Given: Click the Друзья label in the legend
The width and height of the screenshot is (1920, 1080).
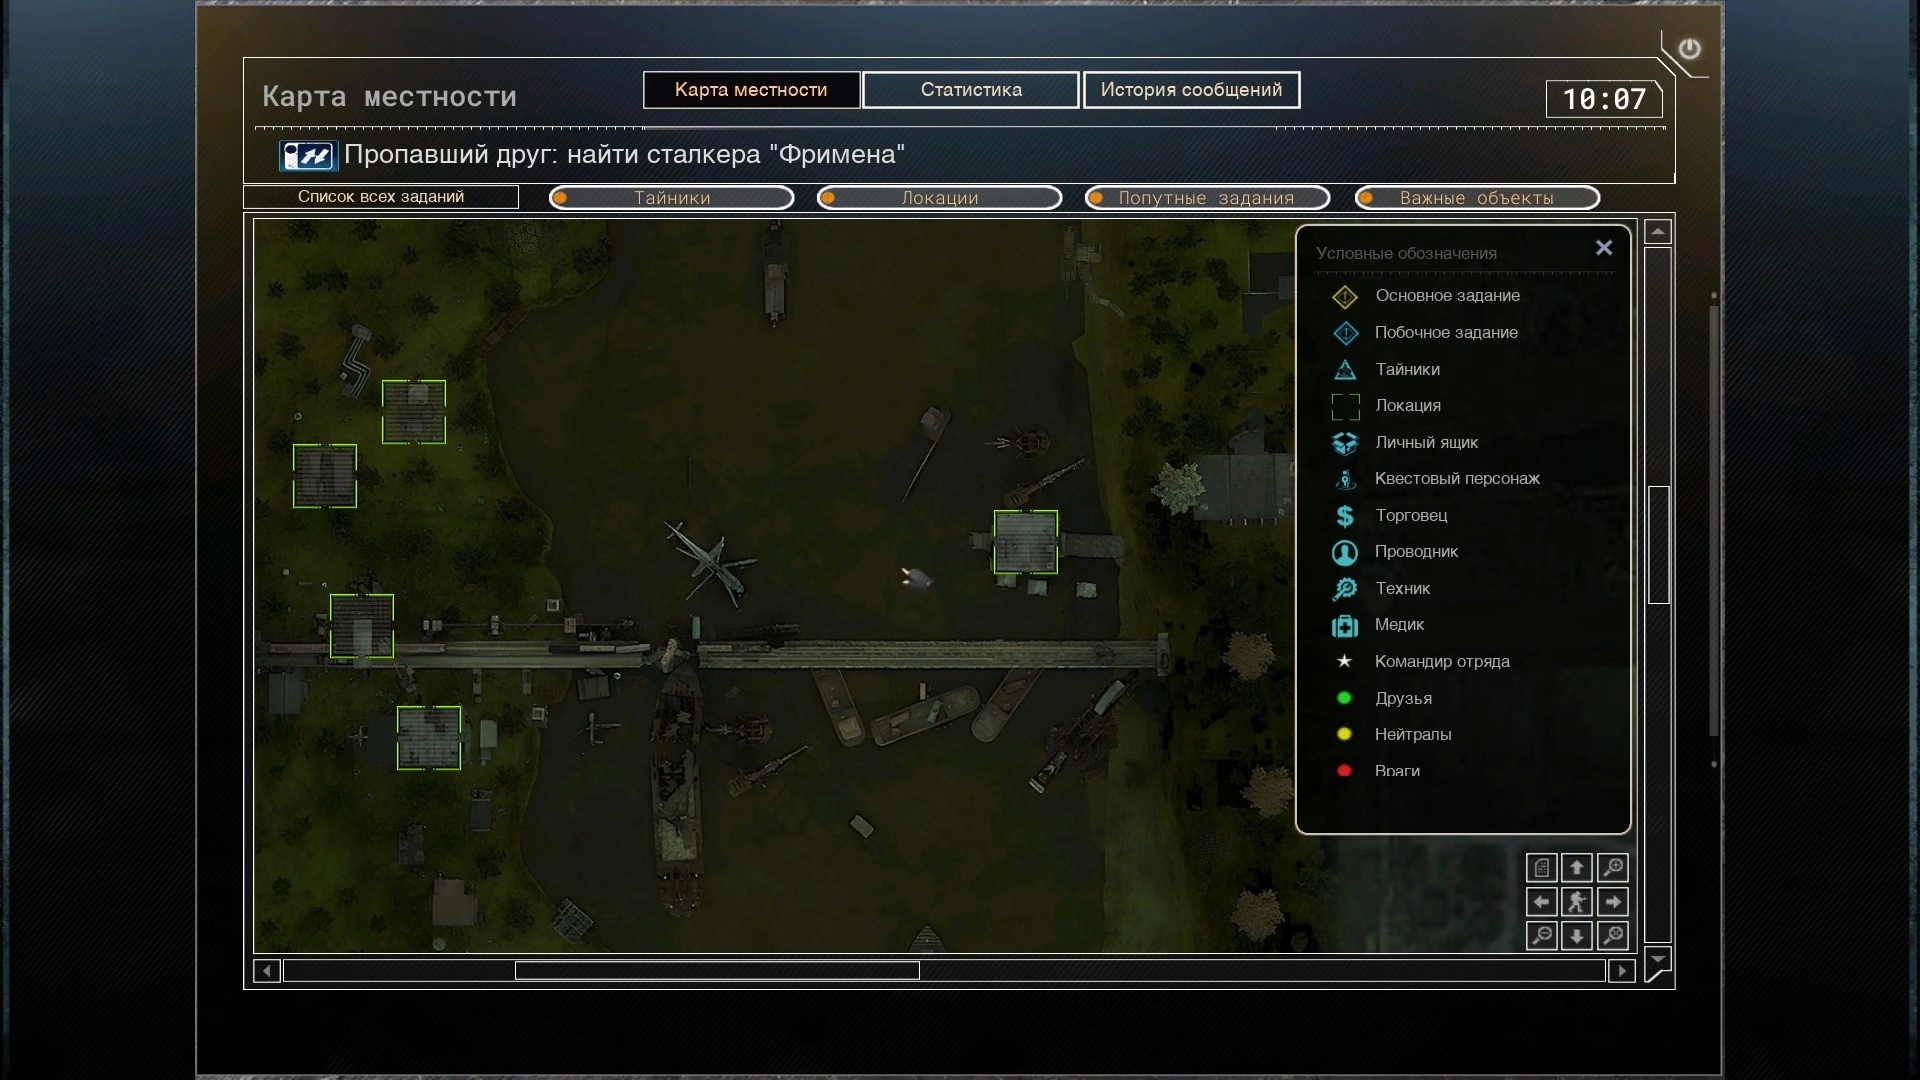Looking at the screenshot, I should 1403,698.
